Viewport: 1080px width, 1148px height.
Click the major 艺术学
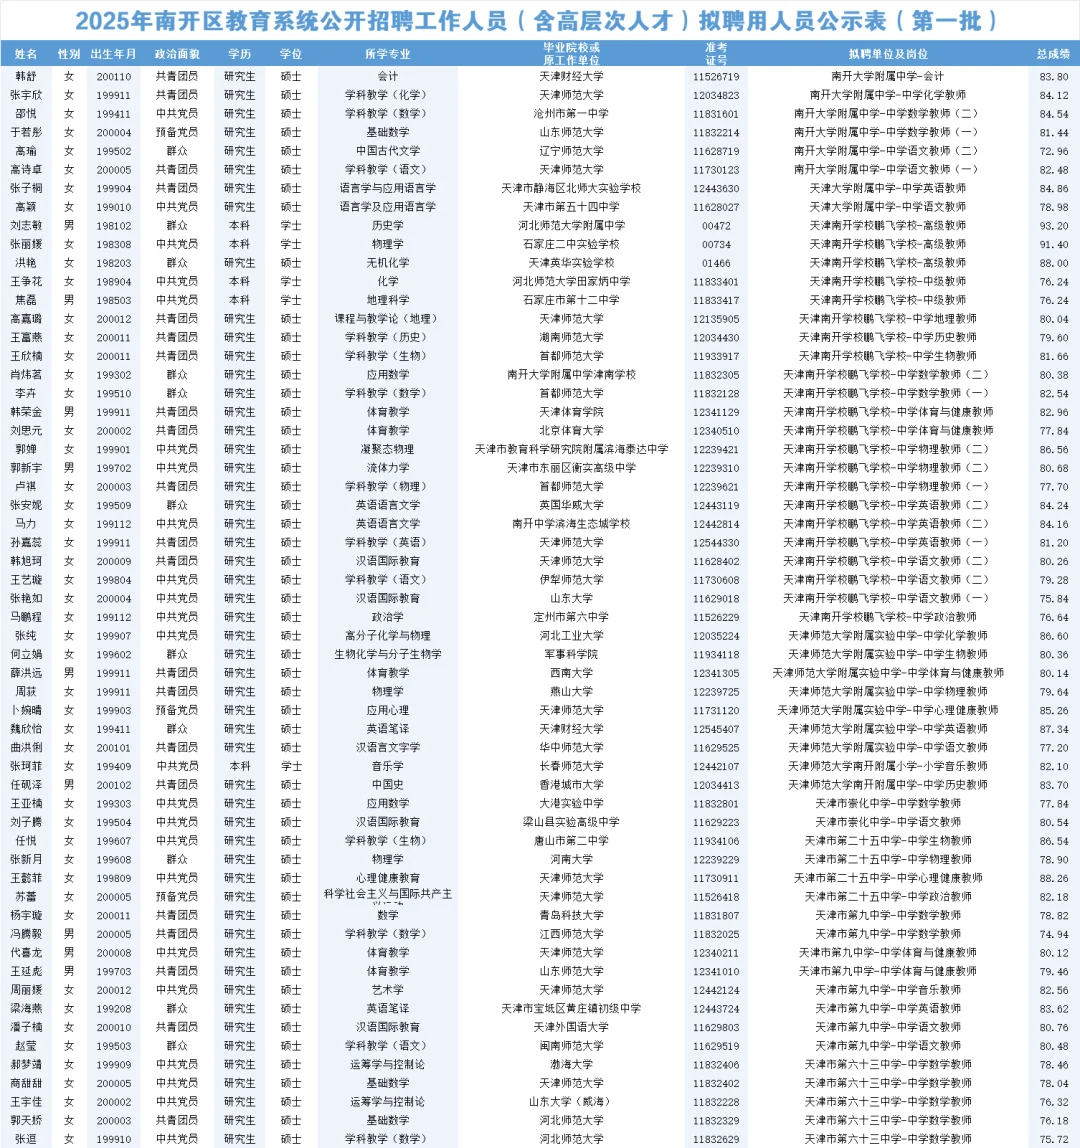[x=387, y=990]
